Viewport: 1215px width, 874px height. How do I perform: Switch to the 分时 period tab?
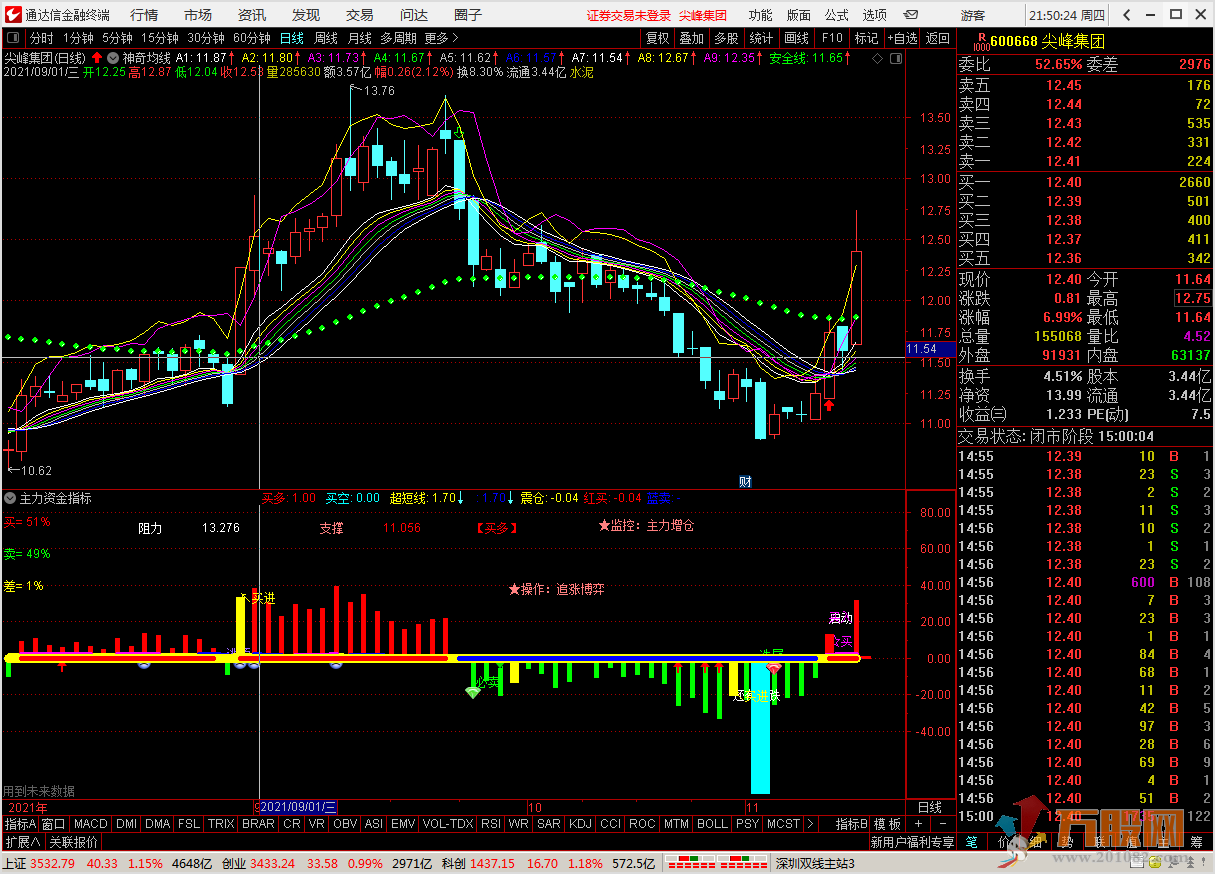41,39
